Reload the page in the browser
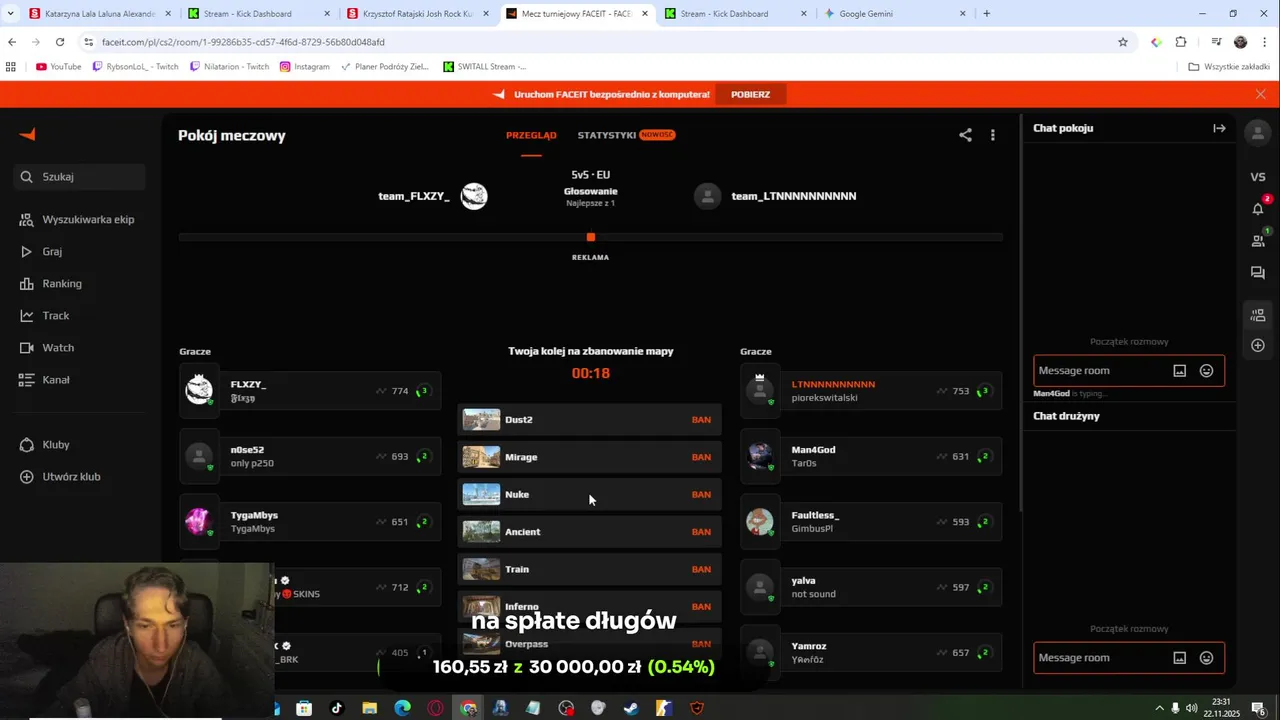Screen dimensions: 1280x720 pyautogui.click(x=60, y=42)
